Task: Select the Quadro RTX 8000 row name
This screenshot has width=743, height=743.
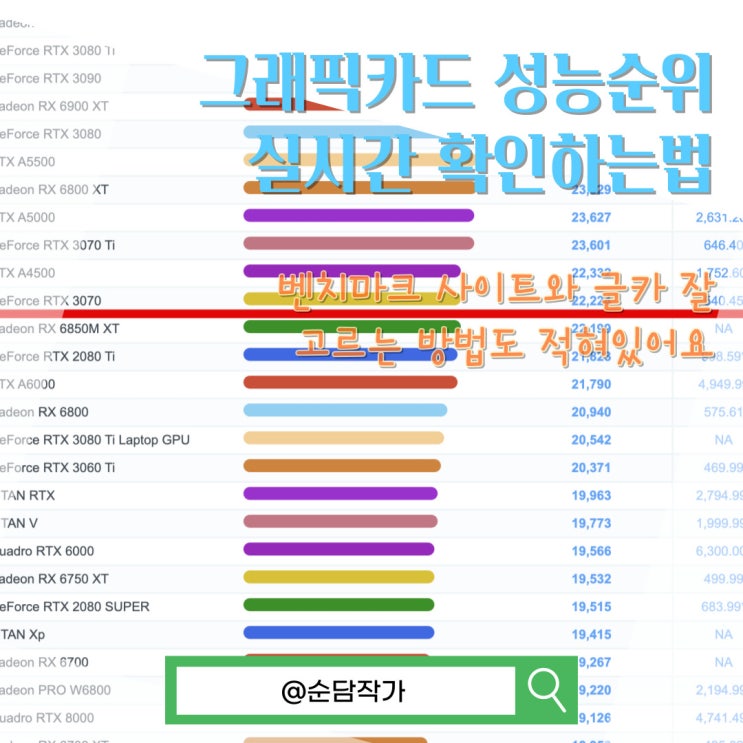Action: coord(47,718)
